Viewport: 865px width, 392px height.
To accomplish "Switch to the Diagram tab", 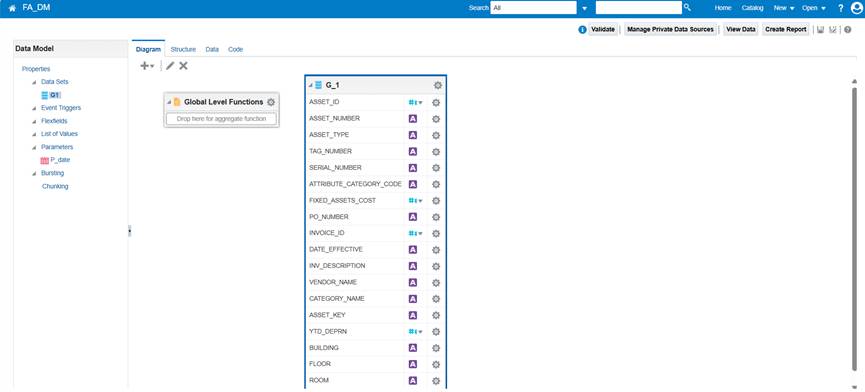I will point(148,49).
